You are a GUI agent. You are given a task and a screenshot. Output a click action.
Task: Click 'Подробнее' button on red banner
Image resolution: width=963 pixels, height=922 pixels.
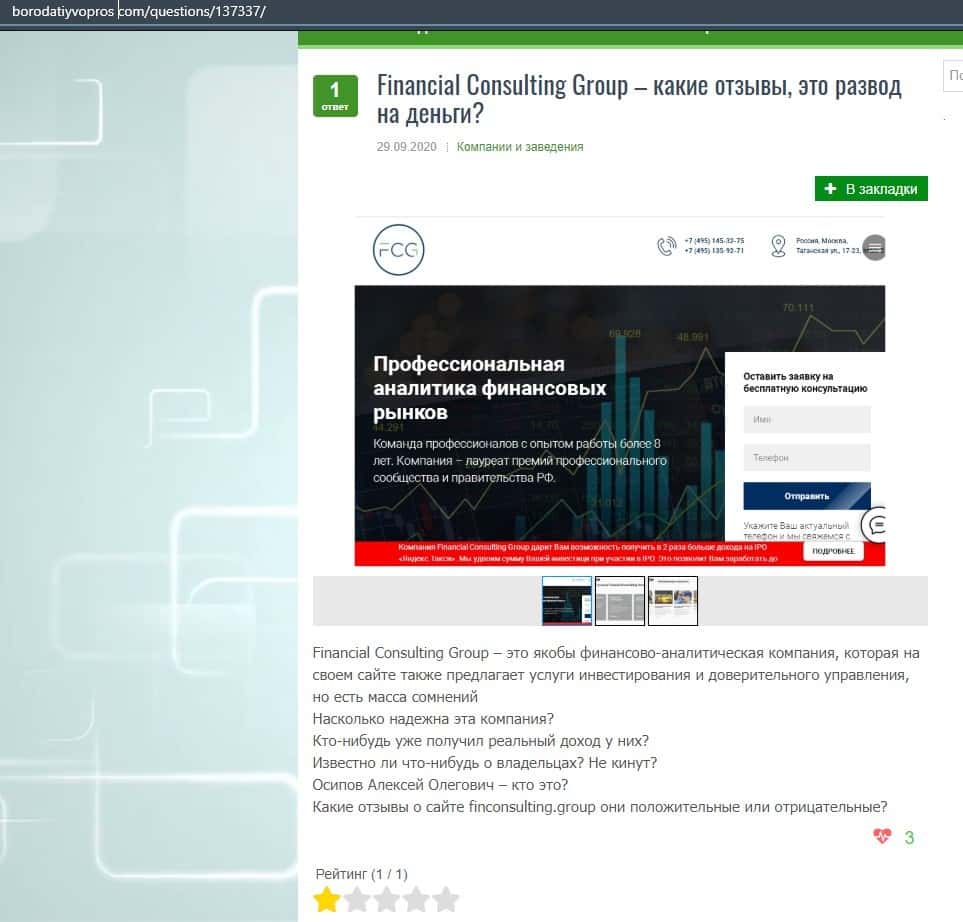click(x=833, y=551)
